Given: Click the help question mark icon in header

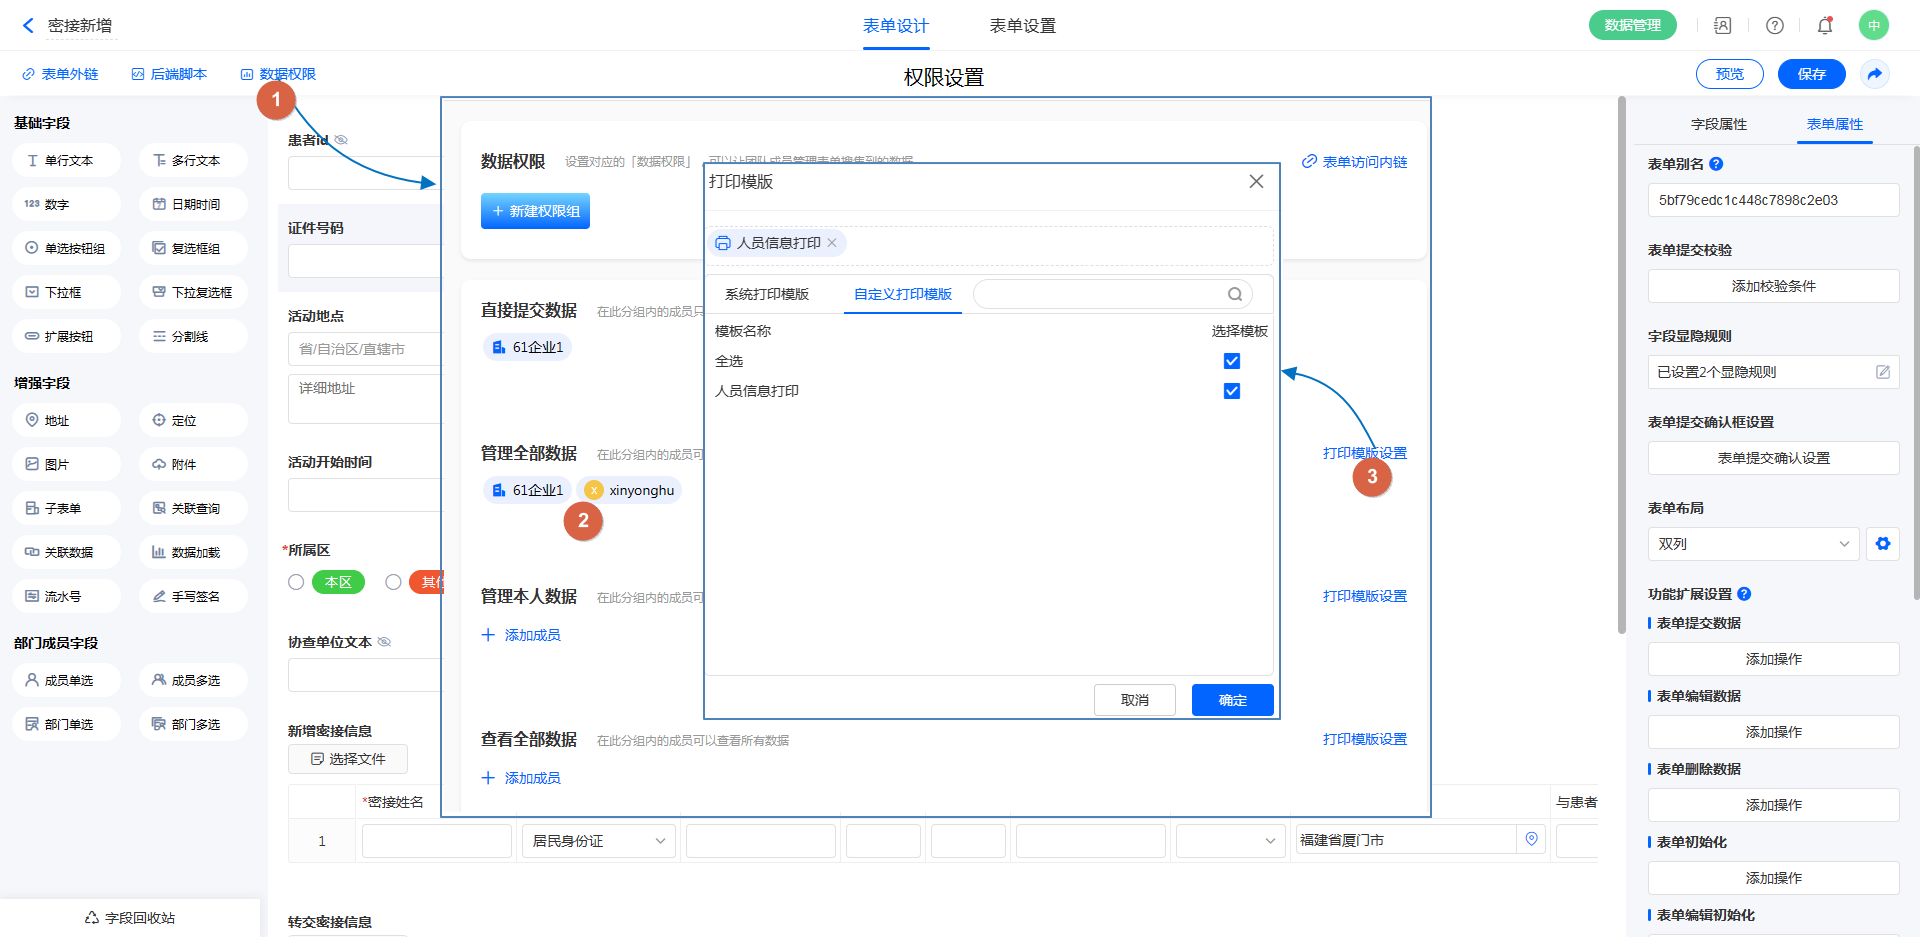Looking at the screenshot, I should tap(1774, 26).
